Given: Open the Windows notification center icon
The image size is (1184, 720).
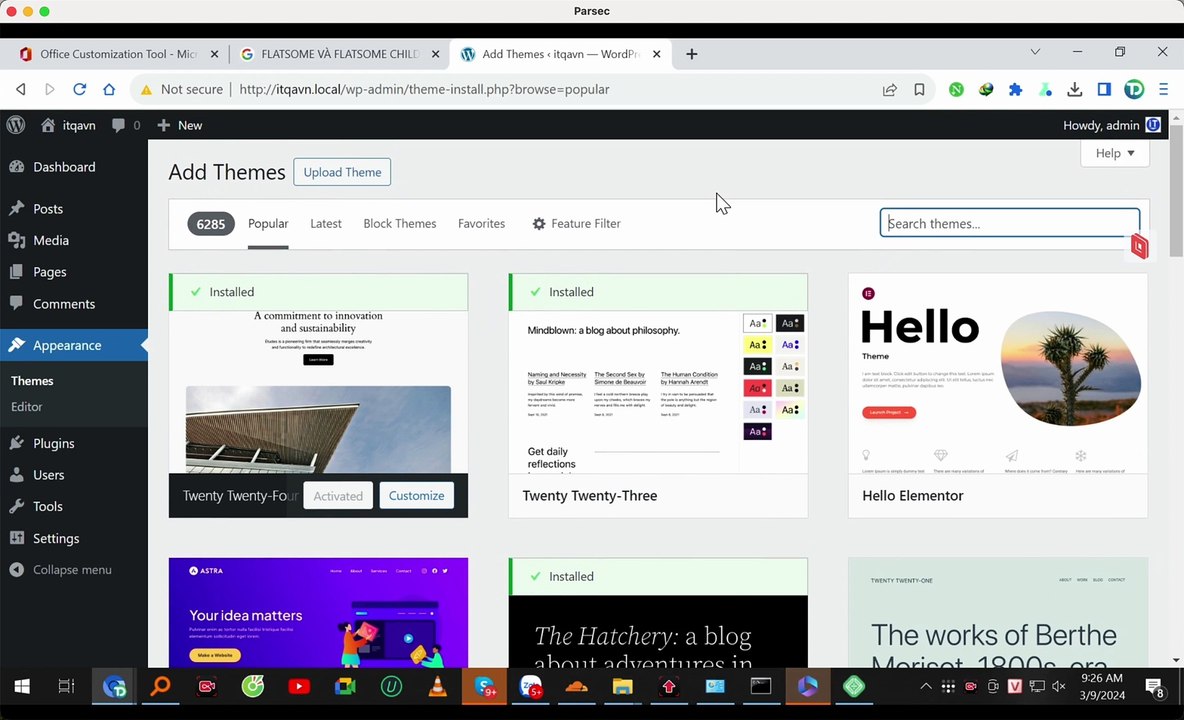Looking at the screenshot, I should pyautogui.click(x=1155, y=688).
